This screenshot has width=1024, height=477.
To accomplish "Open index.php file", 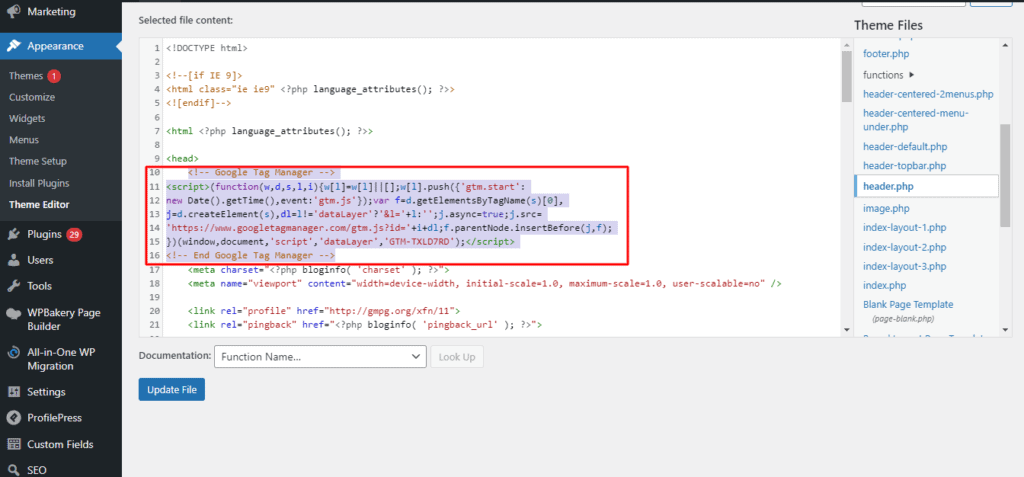I will tap(884, 286).
